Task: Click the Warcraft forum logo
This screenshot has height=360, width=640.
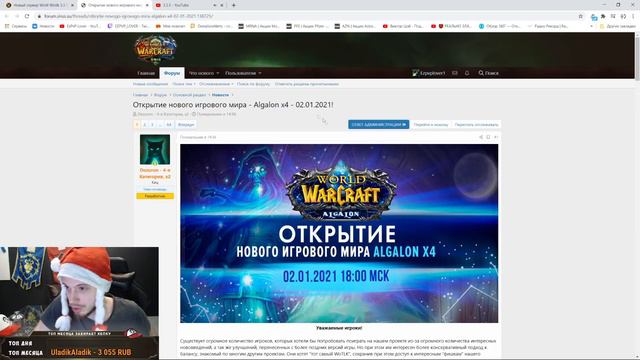Action: pos(156,50)
